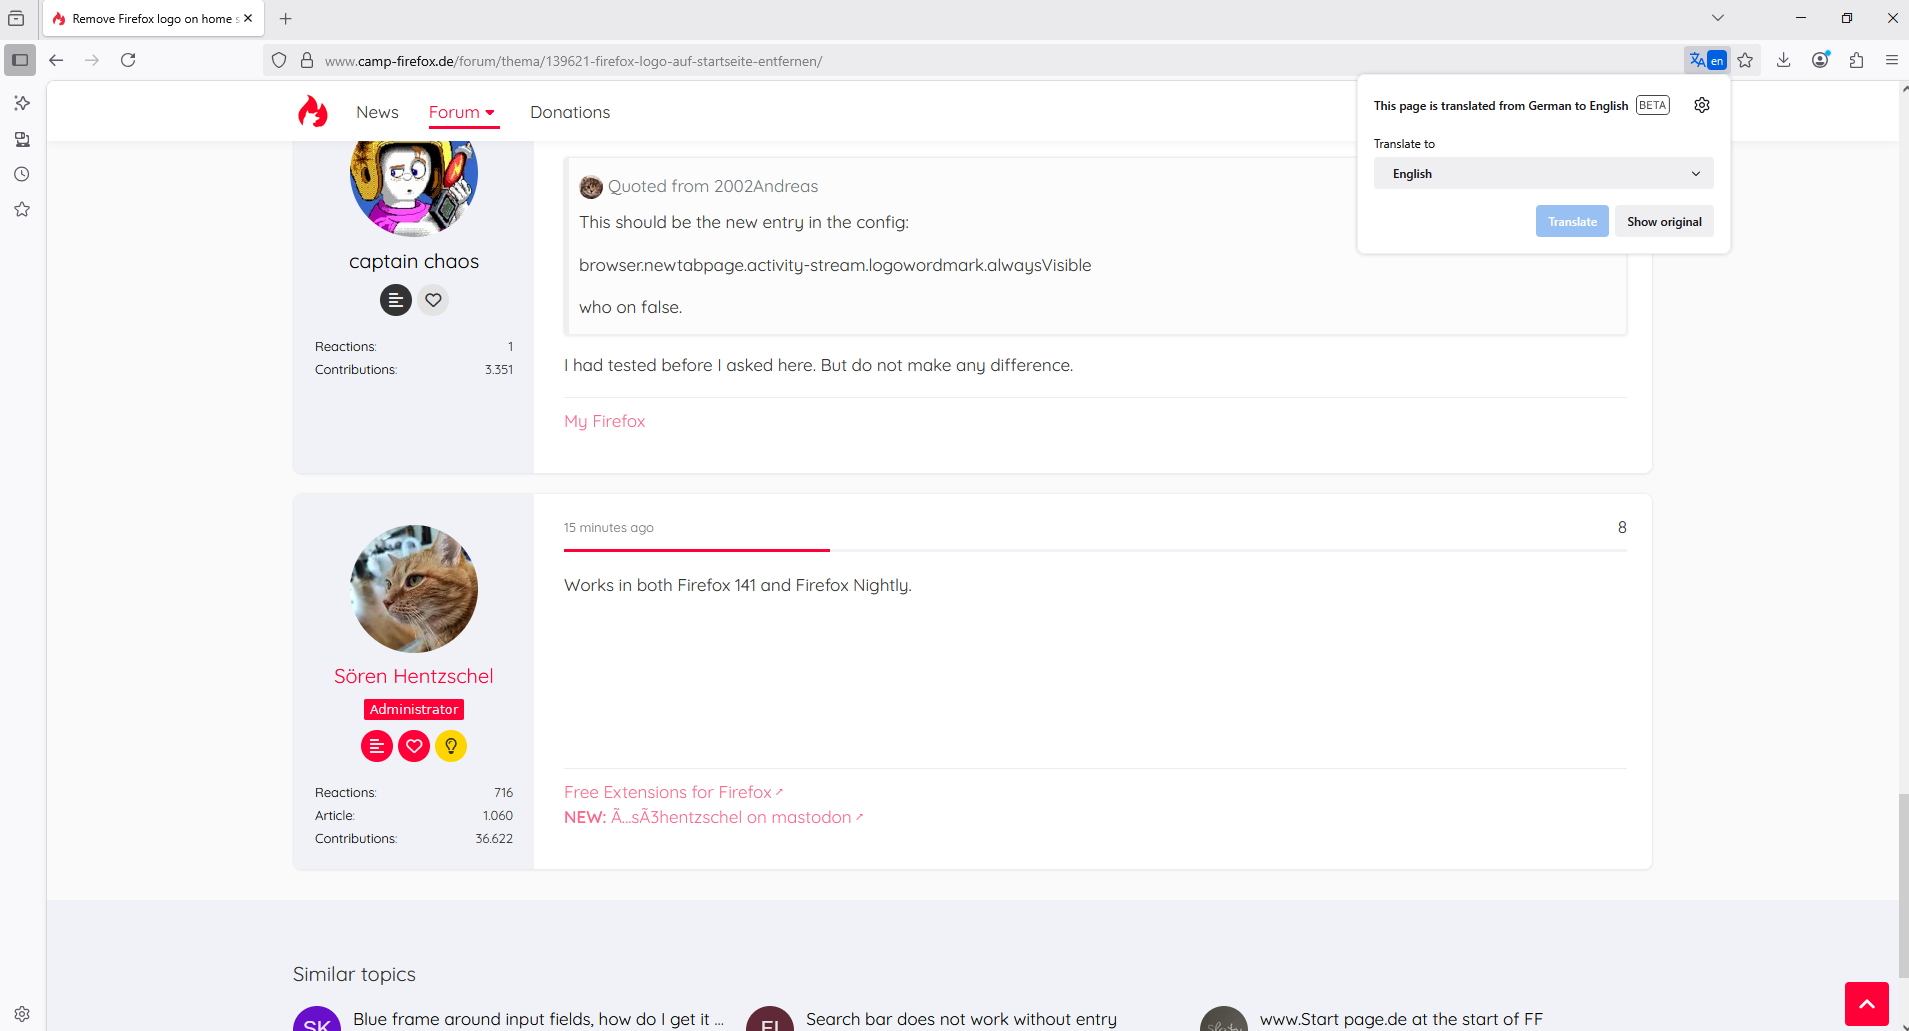This screenshot has width=1909, height=1031.
Task: Toggle the sidebar button in toolbar
Action: (20, 60)
